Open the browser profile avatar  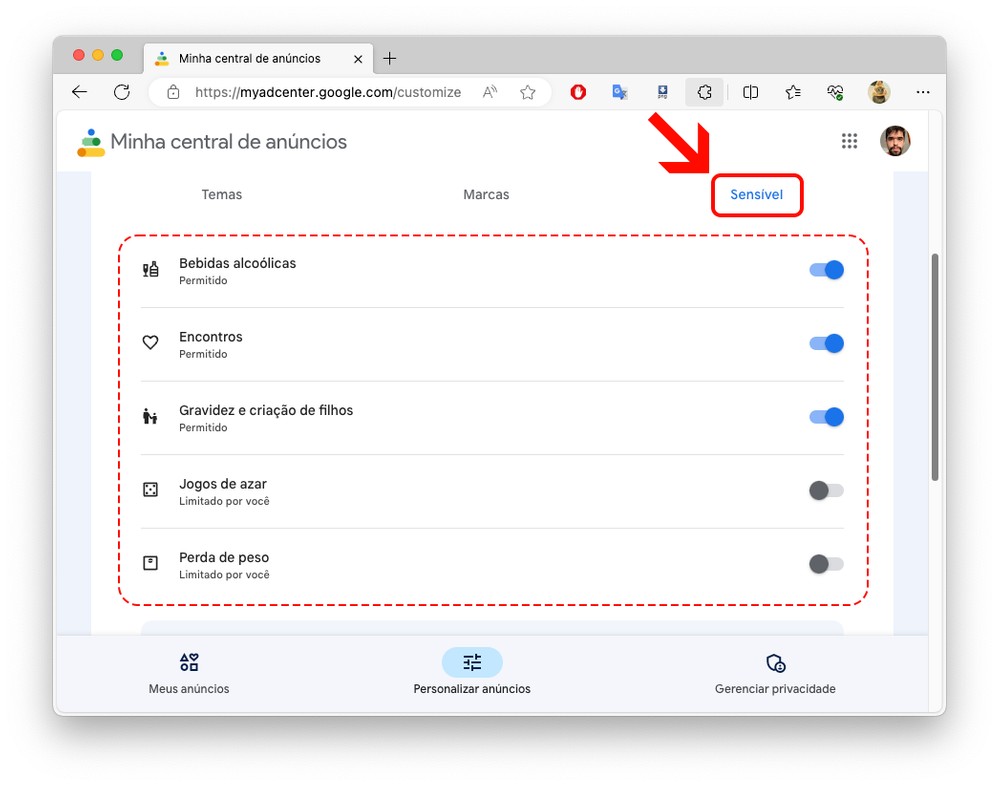tap(879, 92)
